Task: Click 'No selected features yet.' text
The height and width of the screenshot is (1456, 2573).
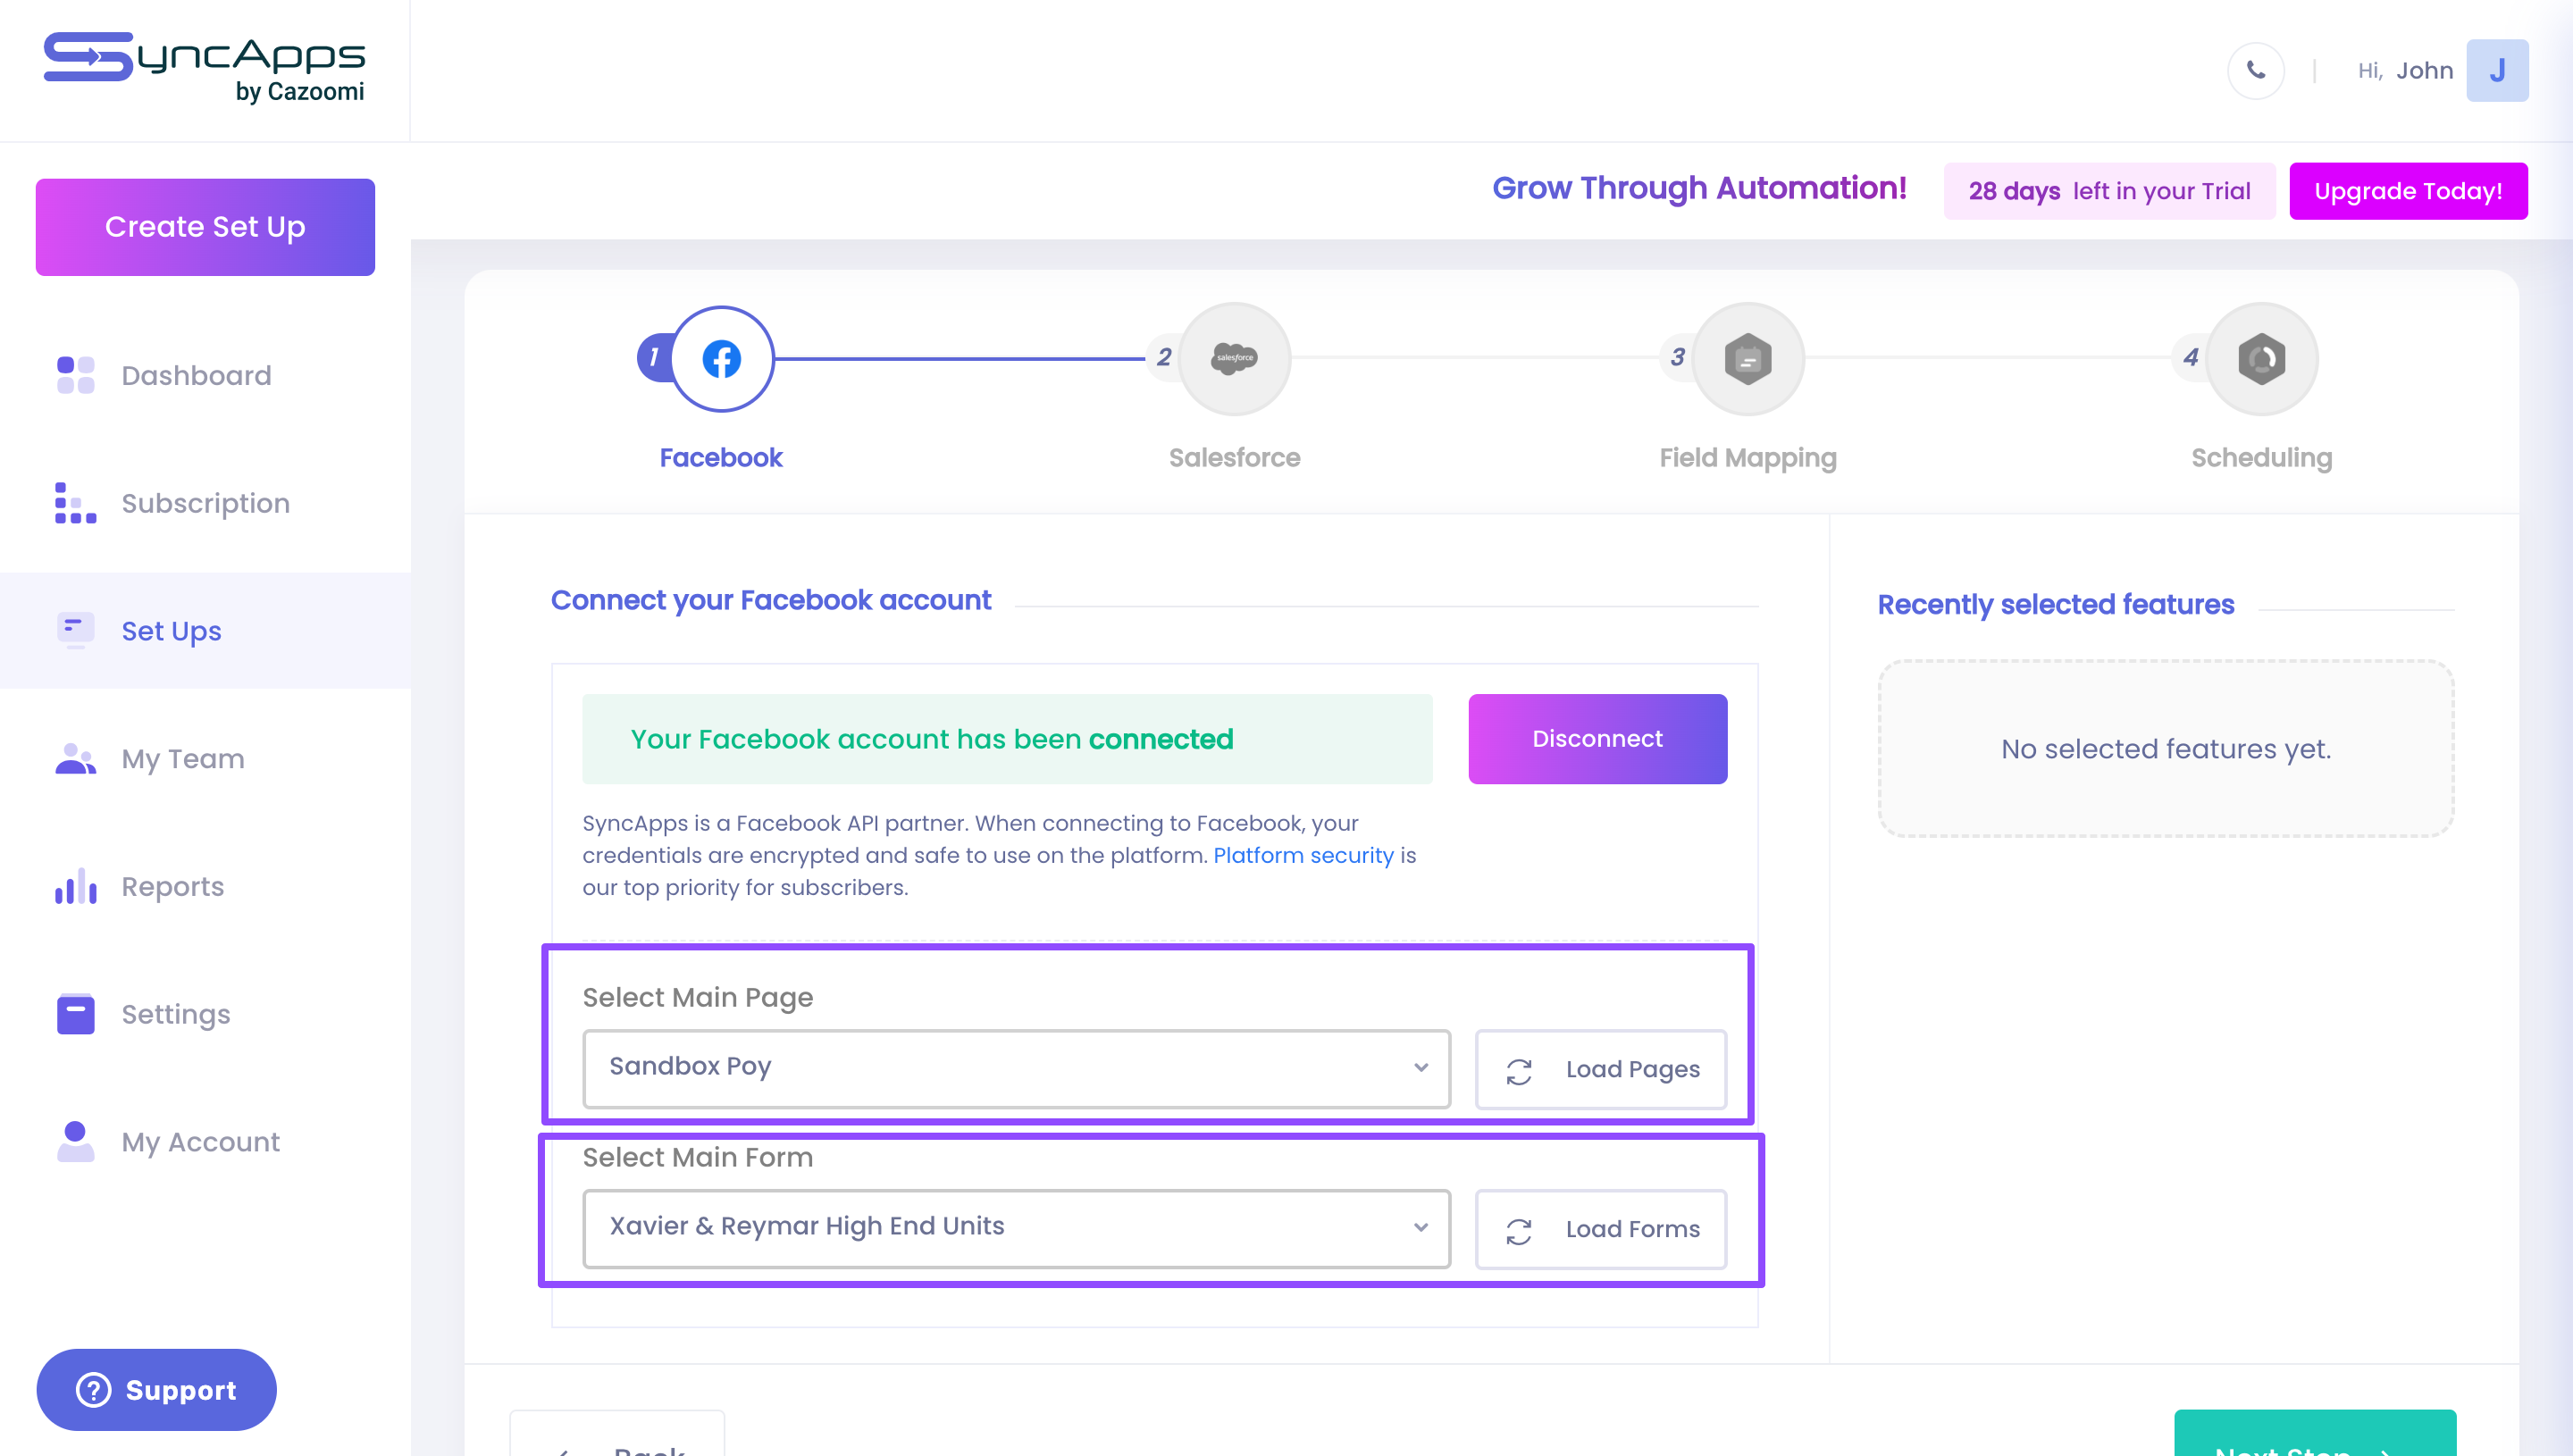Action: click(2166, 749)
